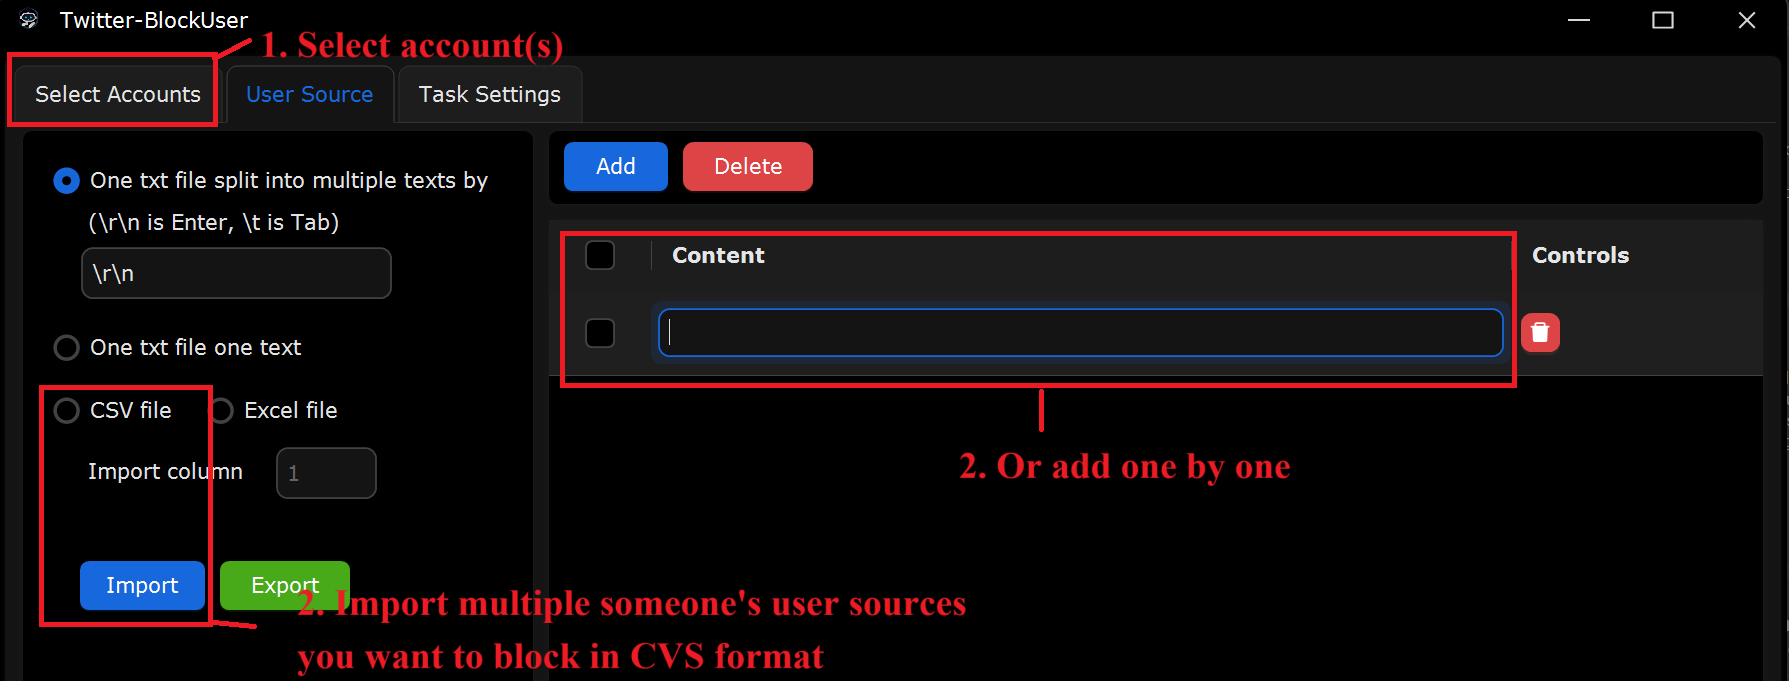Select 'One txt file split into multiple texts' option
Image resolution: width=1789 pixels, height=681 pixels.
click(66, 181)
